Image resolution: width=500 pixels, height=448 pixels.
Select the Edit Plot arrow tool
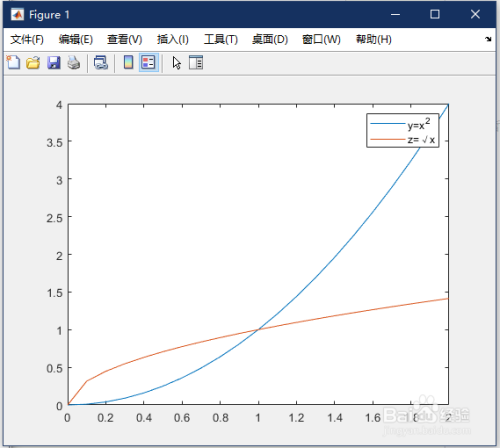pyautogui.click(x=177, y=63)
